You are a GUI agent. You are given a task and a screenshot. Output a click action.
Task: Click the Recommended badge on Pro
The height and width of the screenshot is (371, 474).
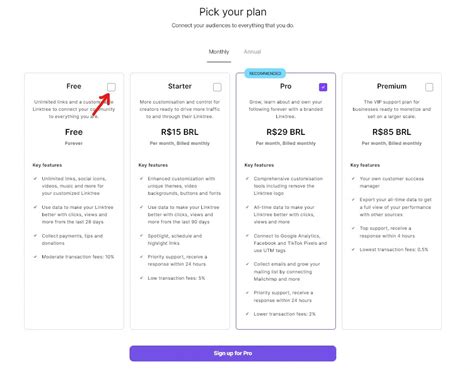pyautogui.click(x=265, y=73)
